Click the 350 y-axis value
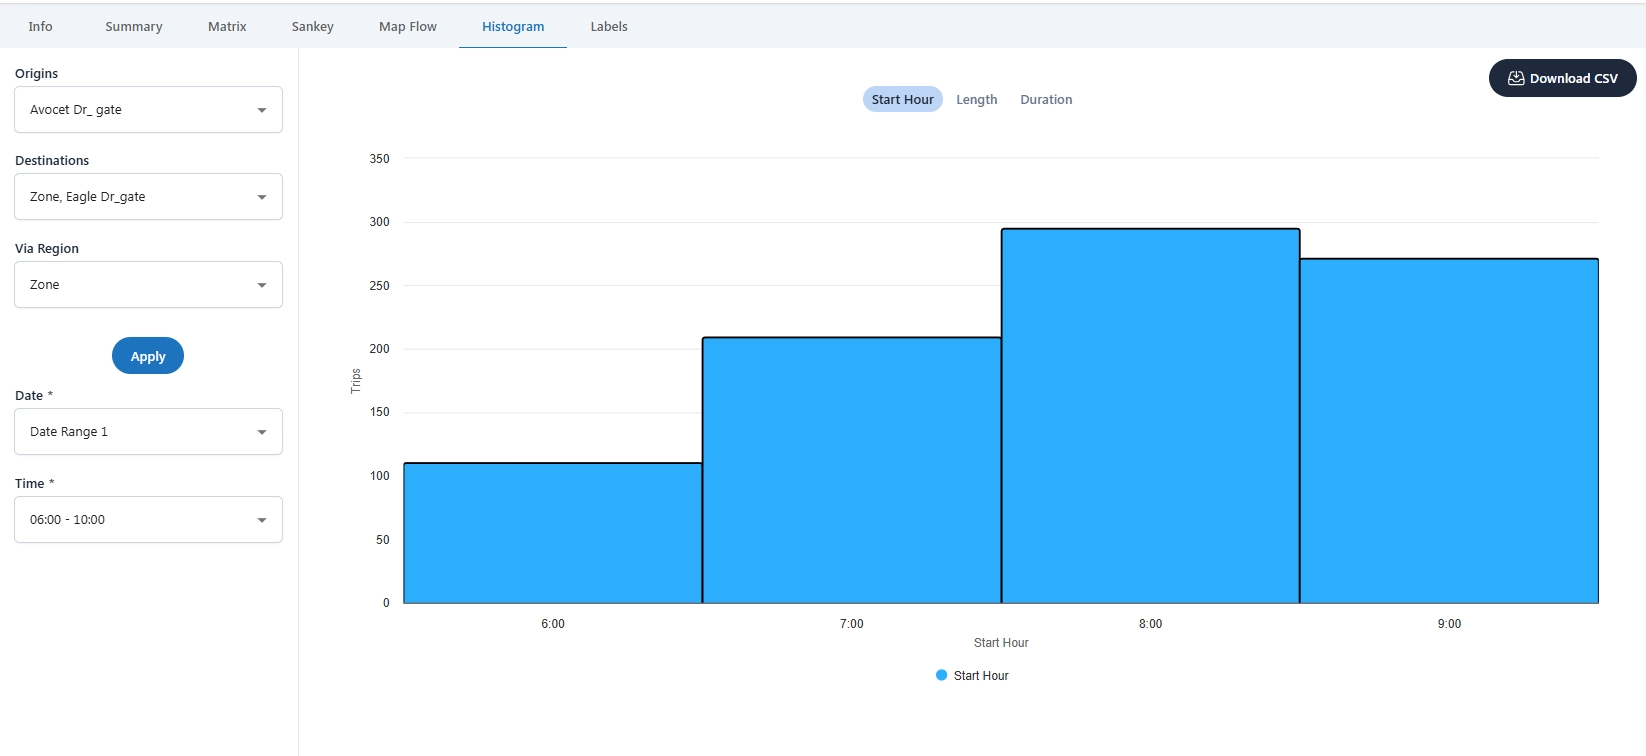 pos(379,159)
